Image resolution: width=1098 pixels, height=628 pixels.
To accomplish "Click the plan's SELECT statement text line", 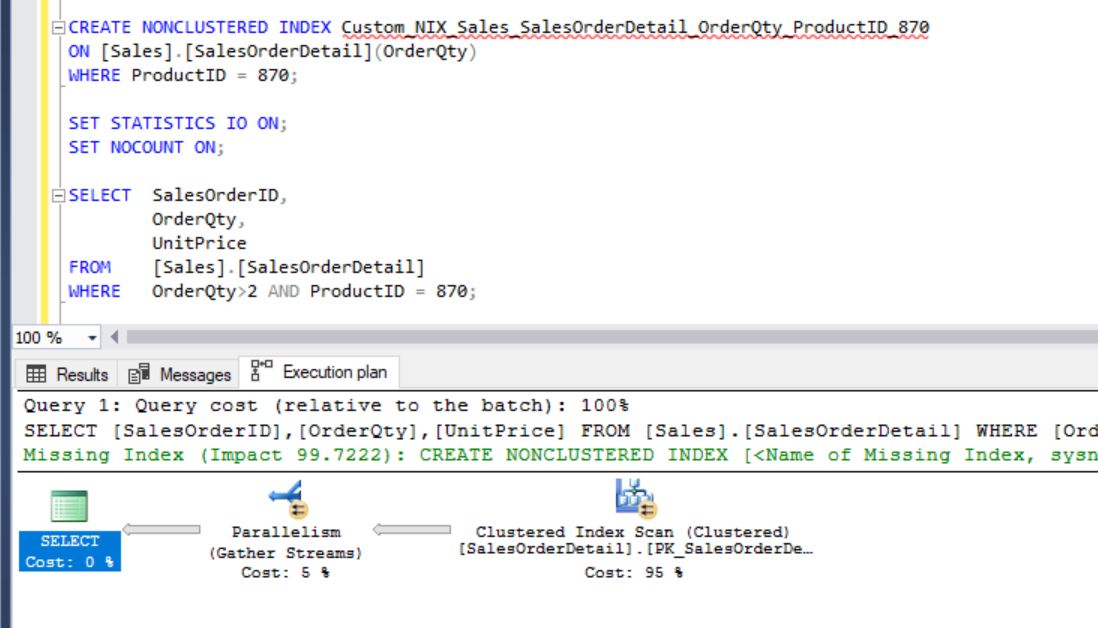I will tap(560, 431).
